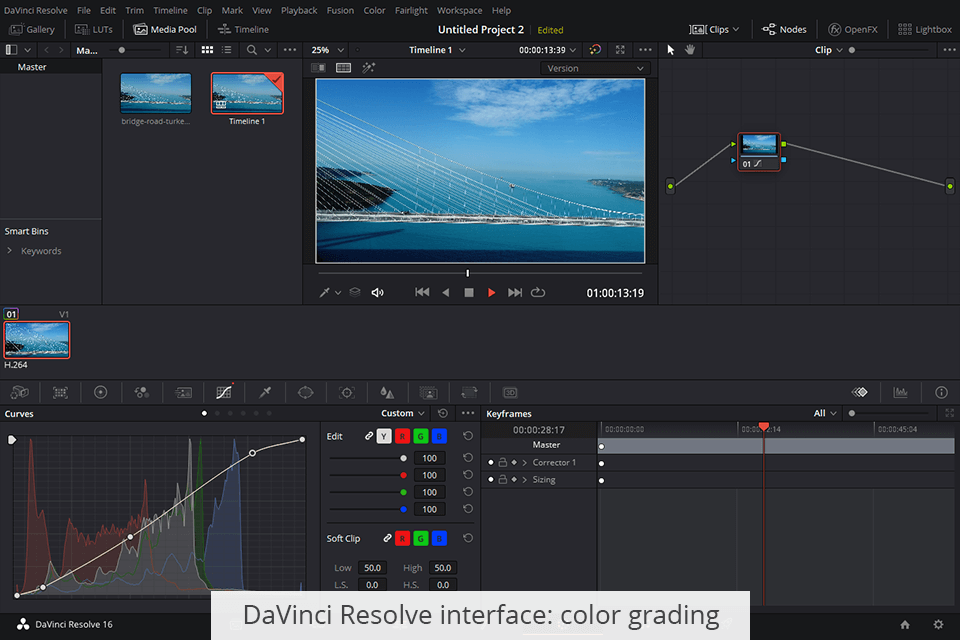Open the Workspace menu
This screenshot has width=960, height=640.
[459, 10]
